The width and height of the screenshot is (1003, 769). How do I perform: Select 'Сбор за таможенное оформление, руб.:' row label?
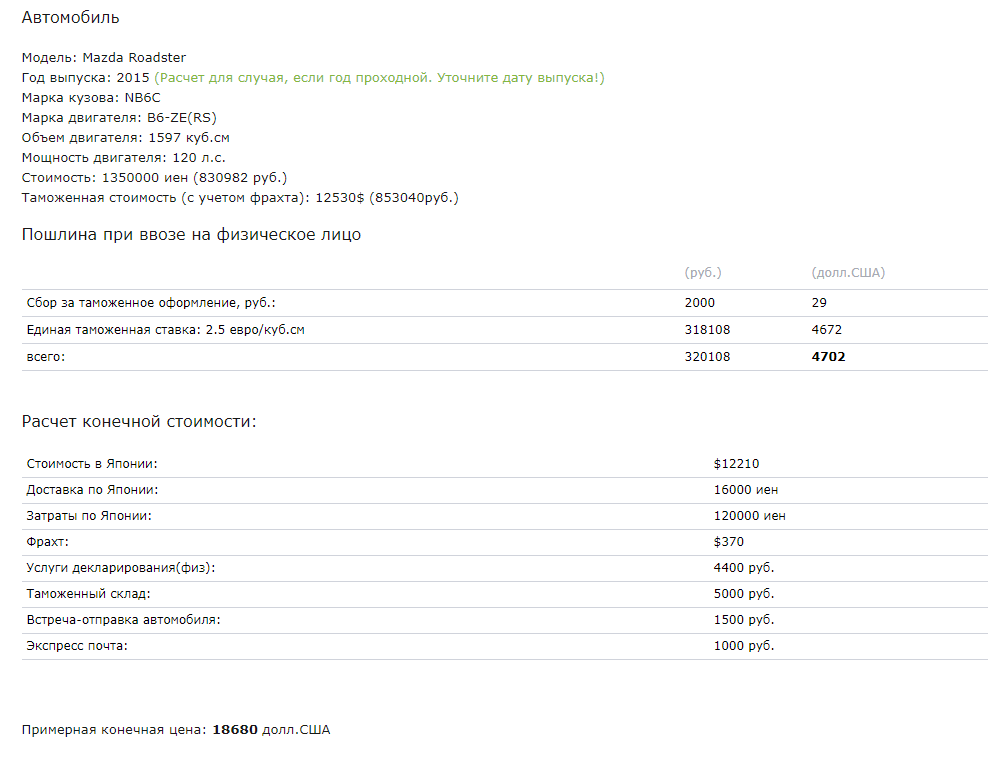click(151, 303)
